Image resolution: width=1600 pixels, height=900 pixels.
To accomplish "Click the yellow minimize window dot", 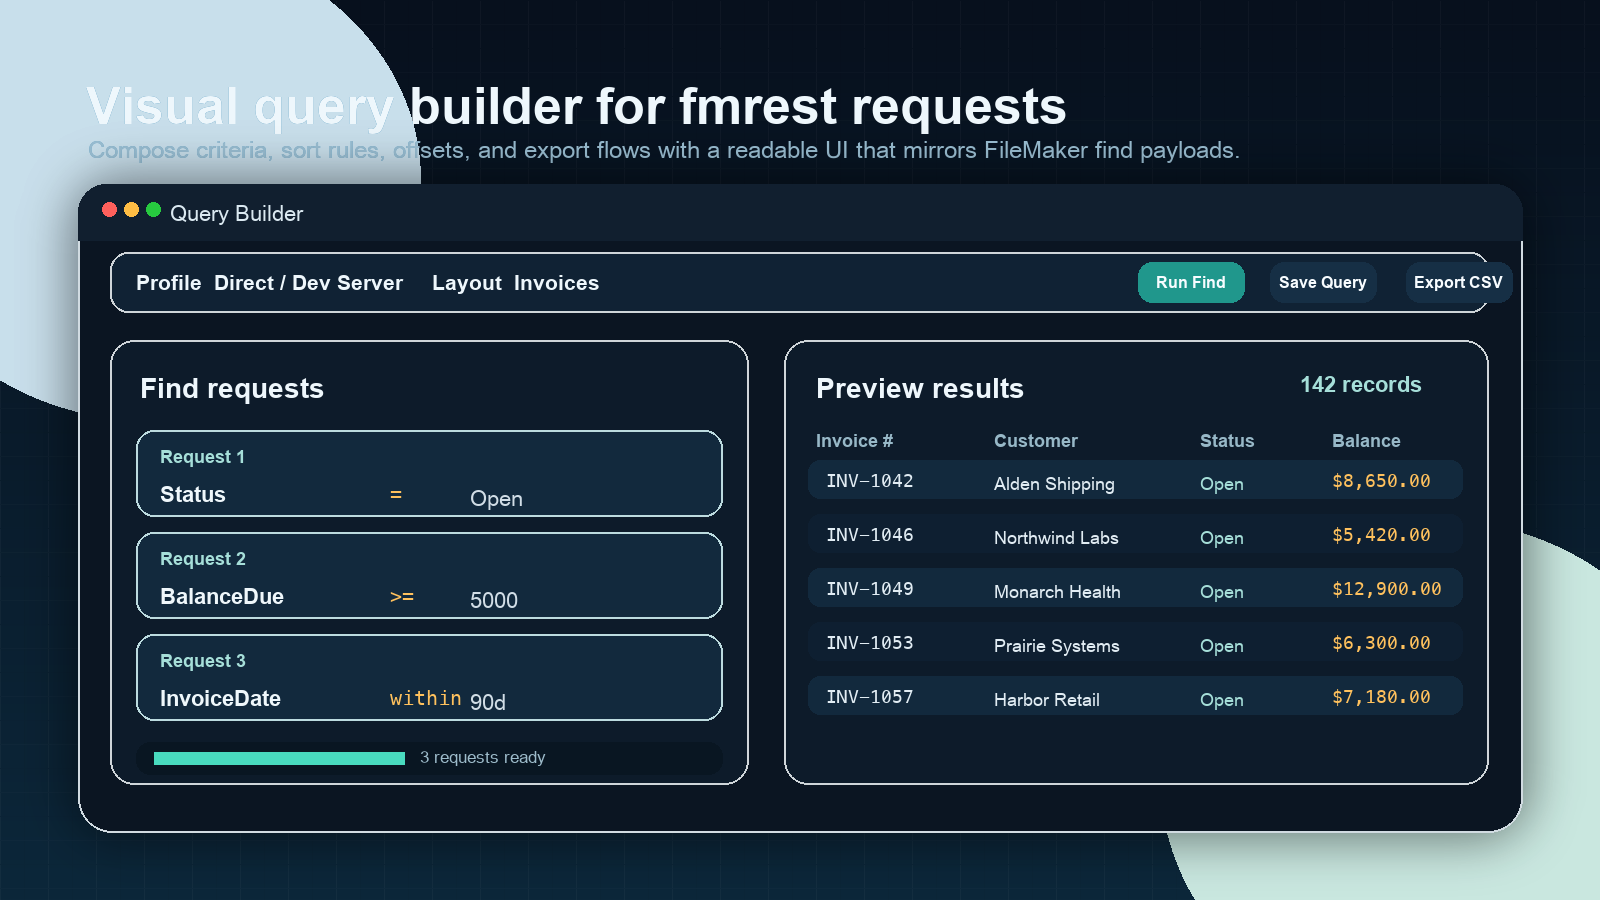I will (132, 210).
